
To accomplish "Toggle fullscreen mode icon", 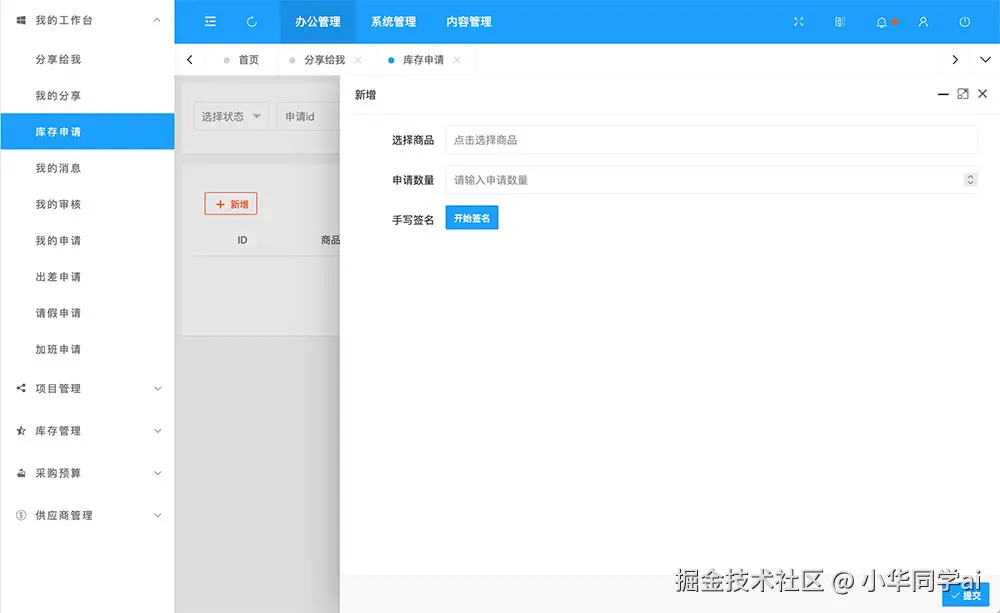I will [798, 22].
